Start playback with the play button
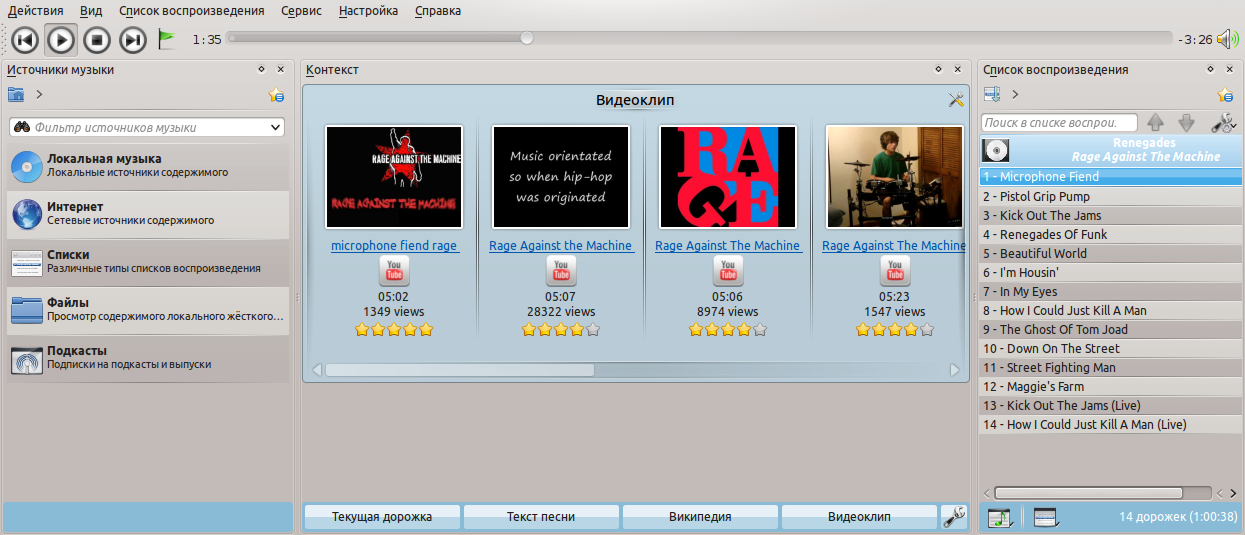The height and width of the screenshot is (535, 1245). (x=61, y=39)
